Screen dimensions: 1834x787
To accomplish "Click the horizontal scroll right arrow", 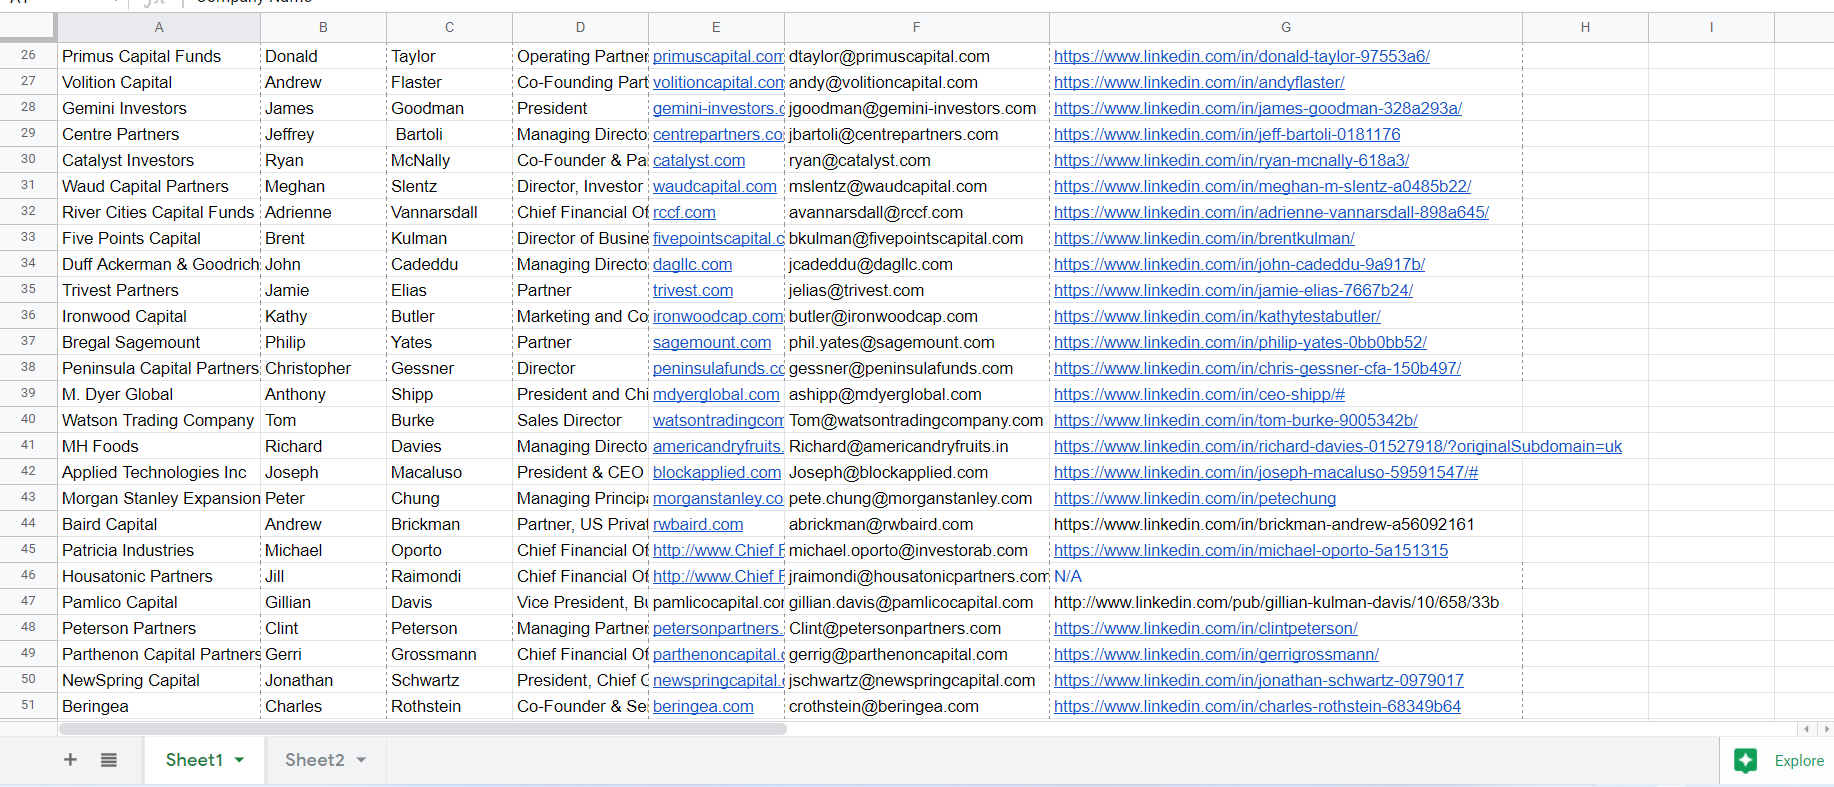I will pos(1826,729).
